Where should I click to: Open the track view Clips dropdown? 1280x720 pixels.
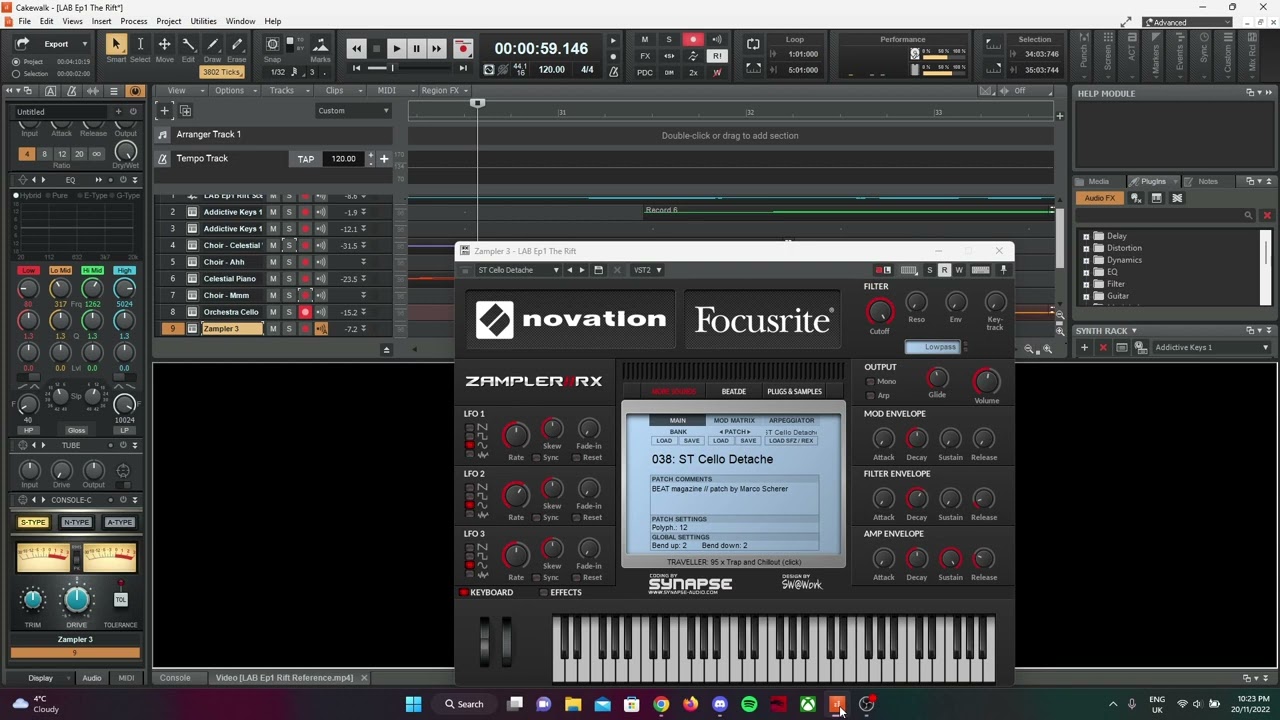coord(338,90)
